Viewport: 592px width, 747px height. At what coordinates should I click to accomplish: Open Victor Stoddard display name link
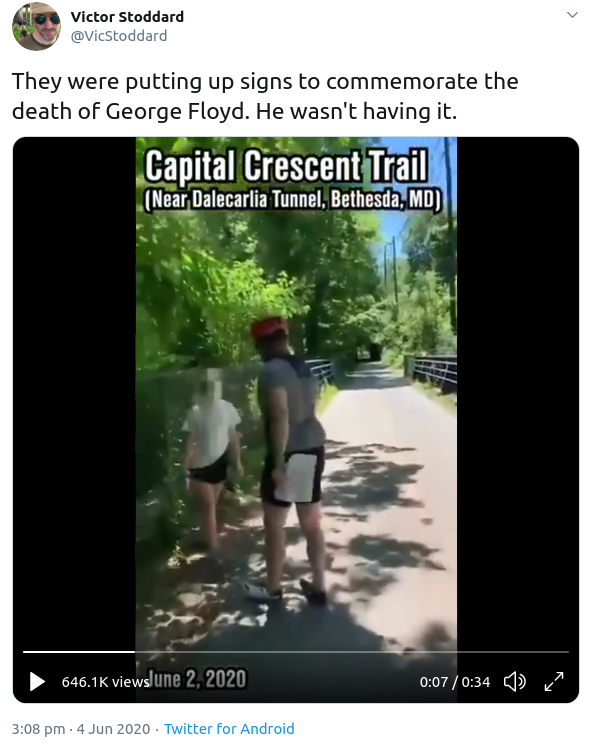(127, 17)
